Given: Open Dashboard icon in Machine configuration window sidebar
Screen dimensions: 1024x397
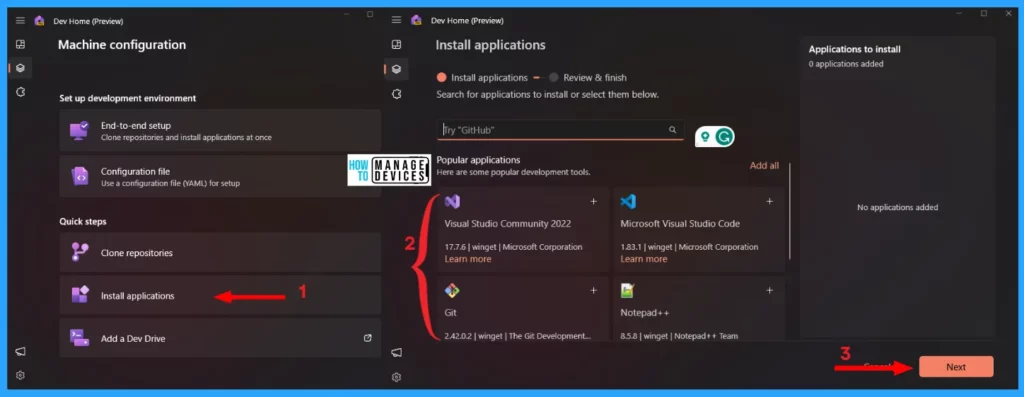Looking at the screenshot, I should point(20,44).
